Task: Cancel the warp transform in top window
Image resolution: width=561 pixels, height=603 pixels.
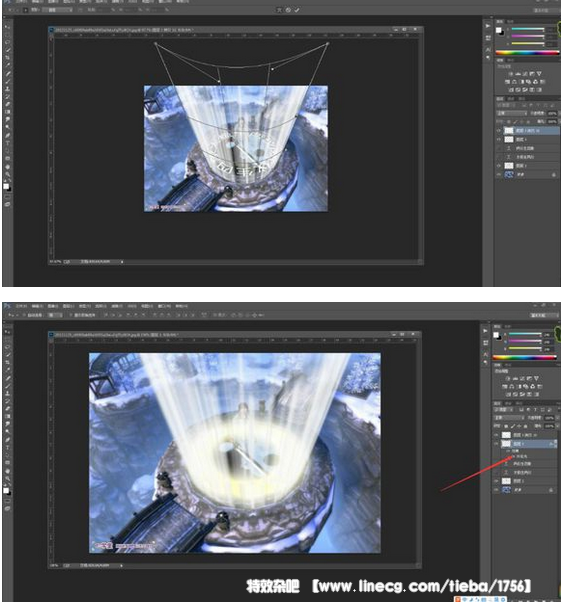Action: coord(288,10)
